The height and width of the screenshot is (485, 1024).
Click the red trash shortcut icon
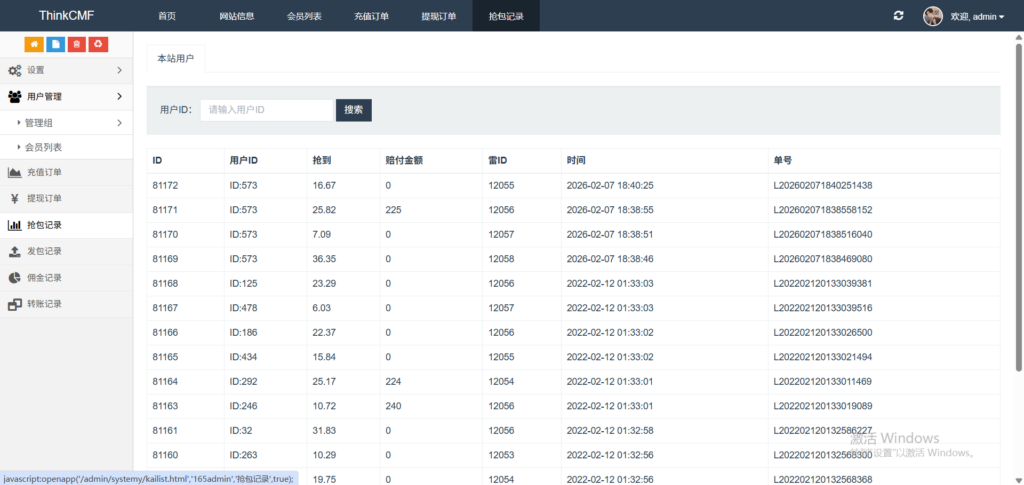(x=77, y=44)
